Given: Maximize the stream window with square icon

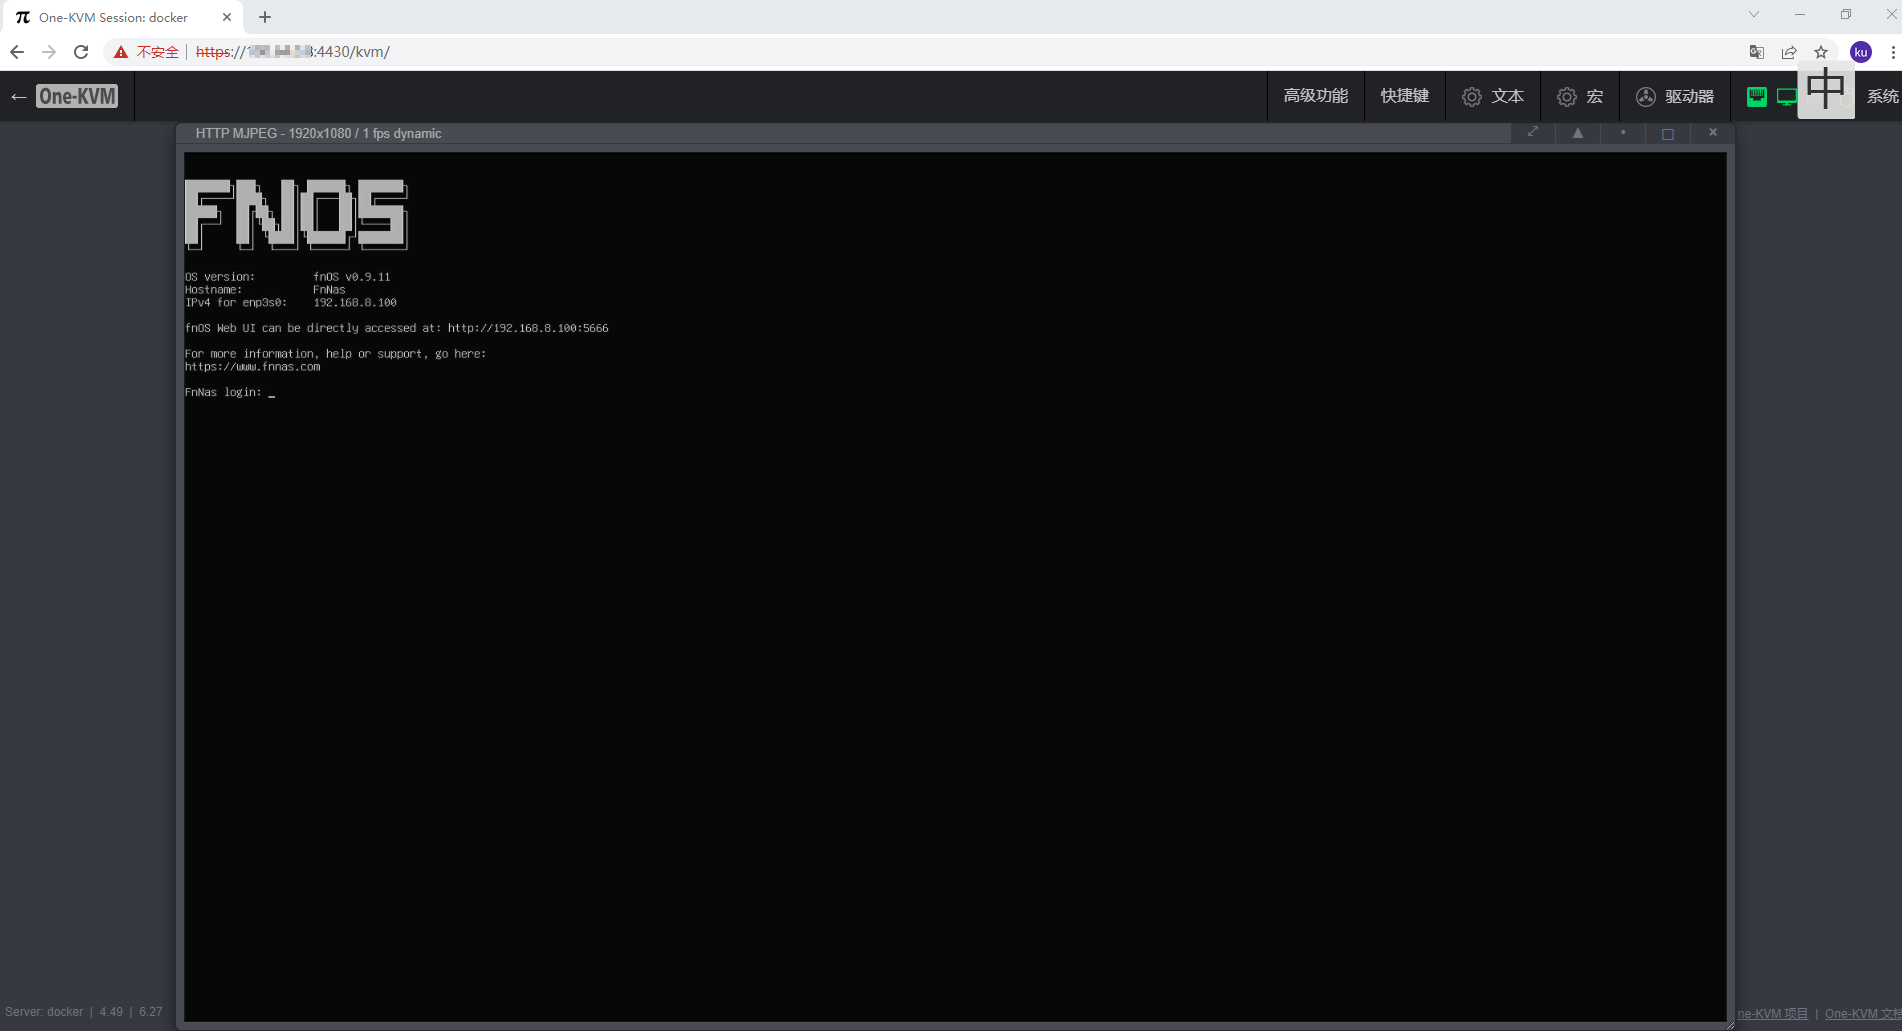Looking at the screenshot, I should pos(1667,133).
